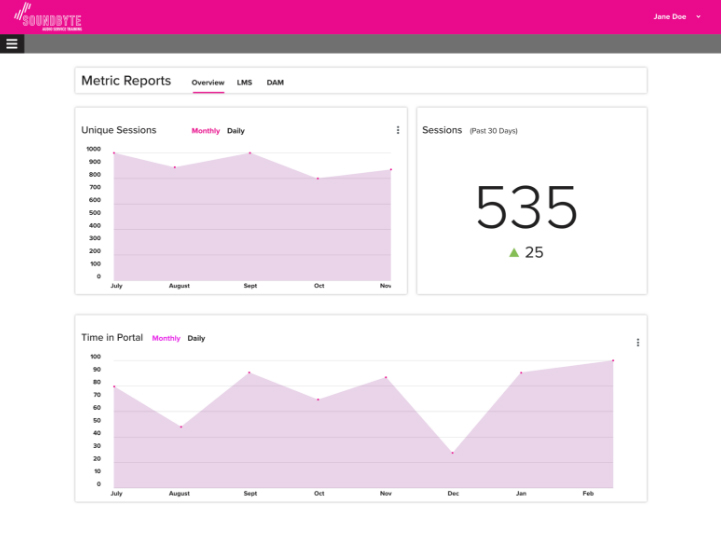The image size is (721, 550).
Task: Select Monthly view for Time in Portal
Action: [166, 338]
